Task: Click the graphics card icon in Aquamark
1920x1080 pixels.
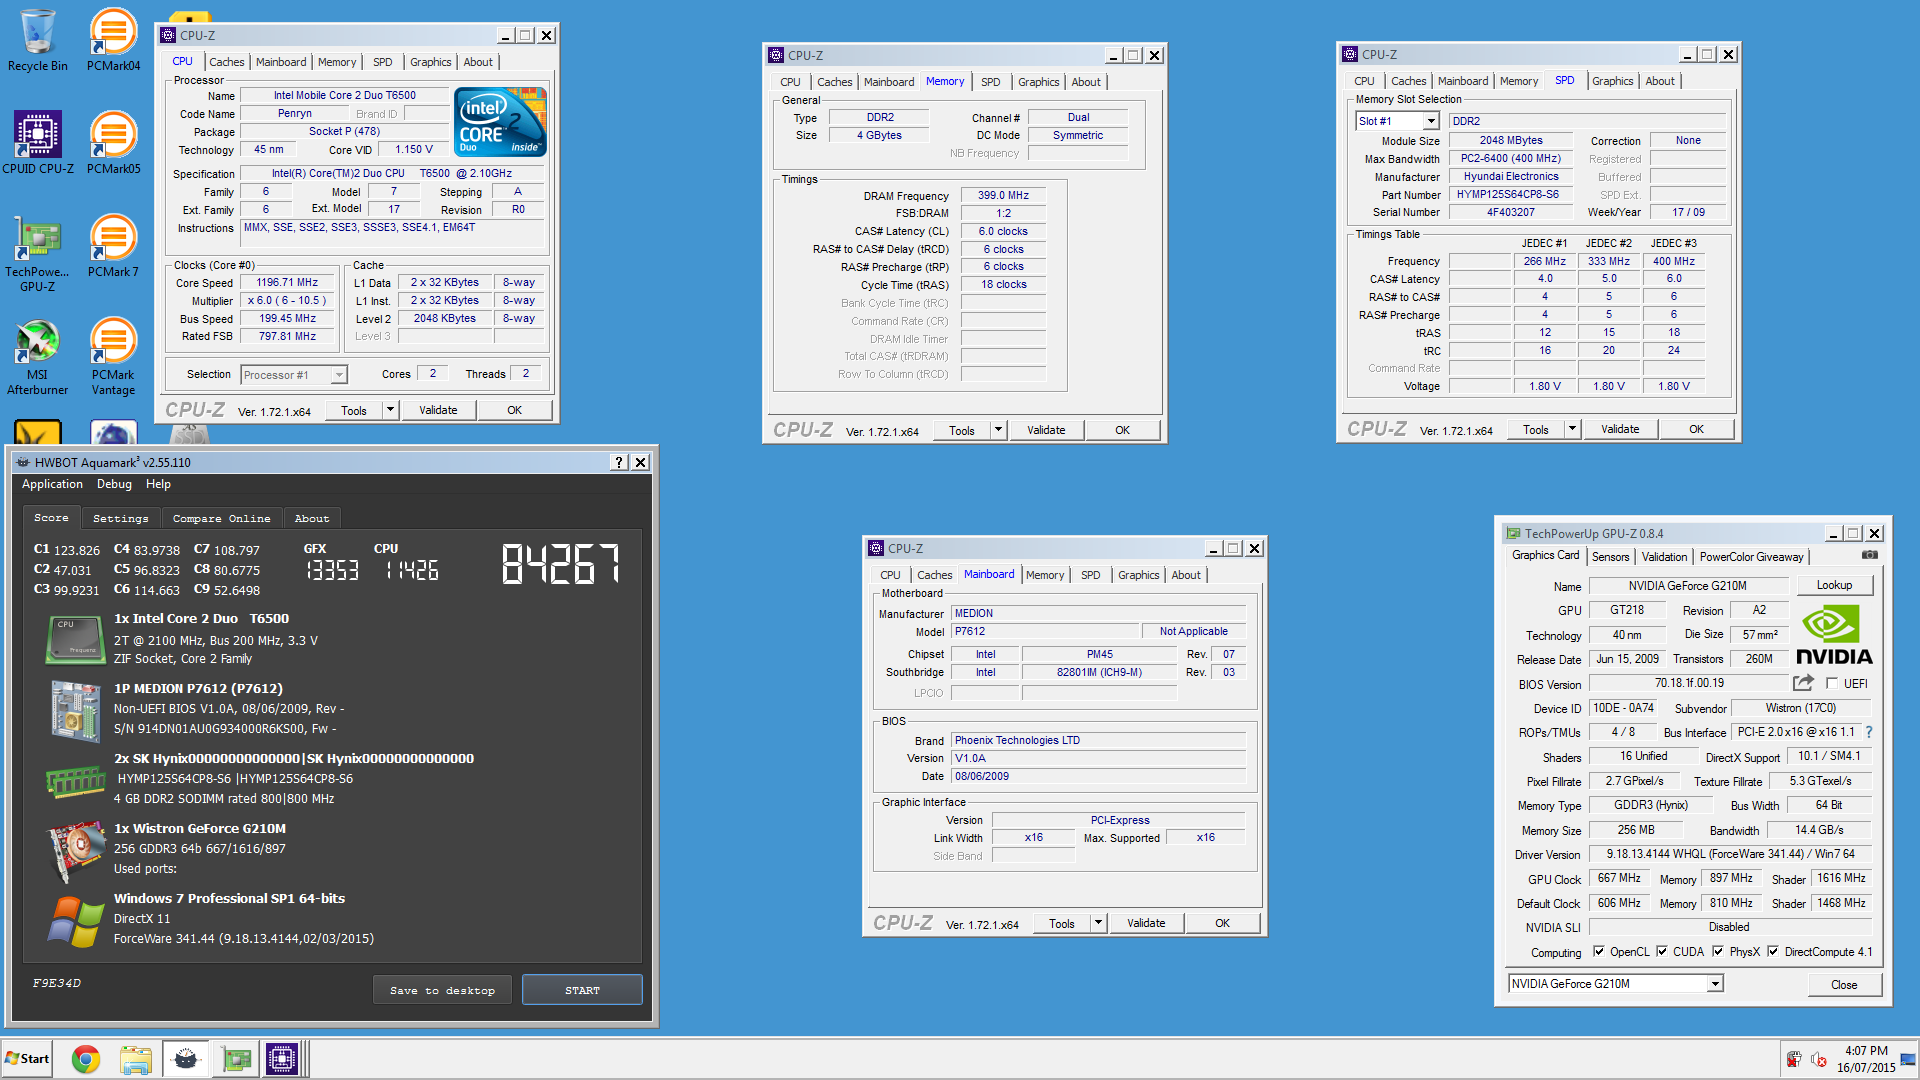Action: click(x=75, y=850)
